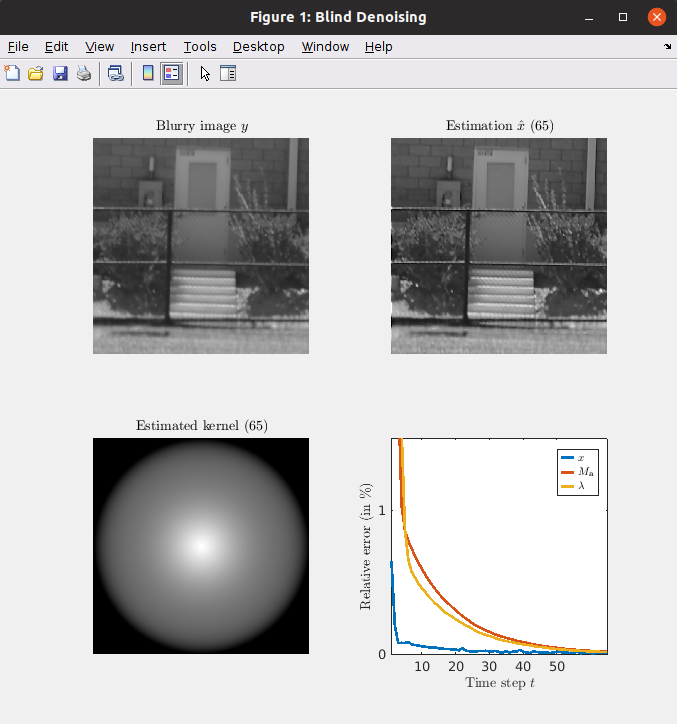Screen dimensions: 677x724
Task: Click the 'Time step t' axis label
Action: coord(500,682)
